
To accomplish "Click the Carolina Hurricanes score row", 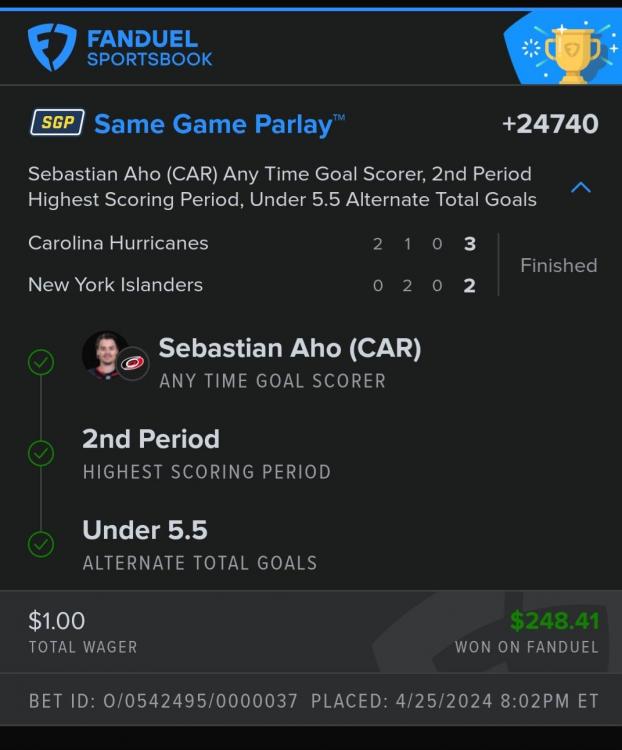I will click(x=252, y=243).
